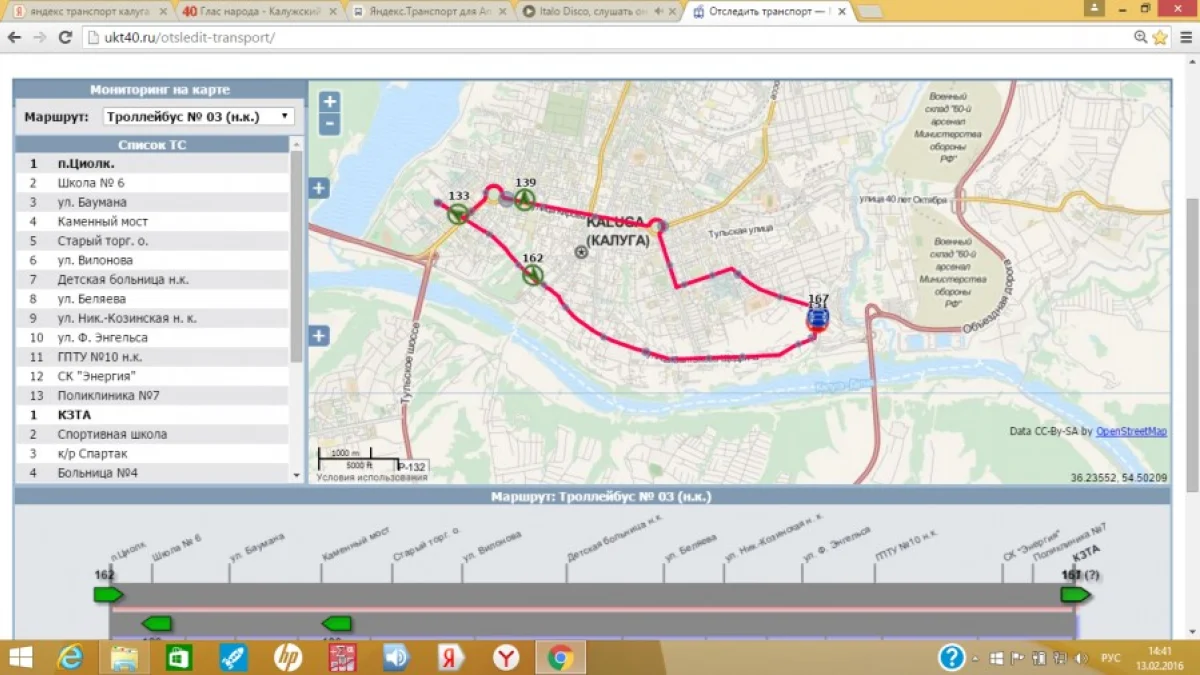This screenshot has height=675, width=1200.
Task: Click the blue trolleybus 167 marker
Action: click(818, 319)
